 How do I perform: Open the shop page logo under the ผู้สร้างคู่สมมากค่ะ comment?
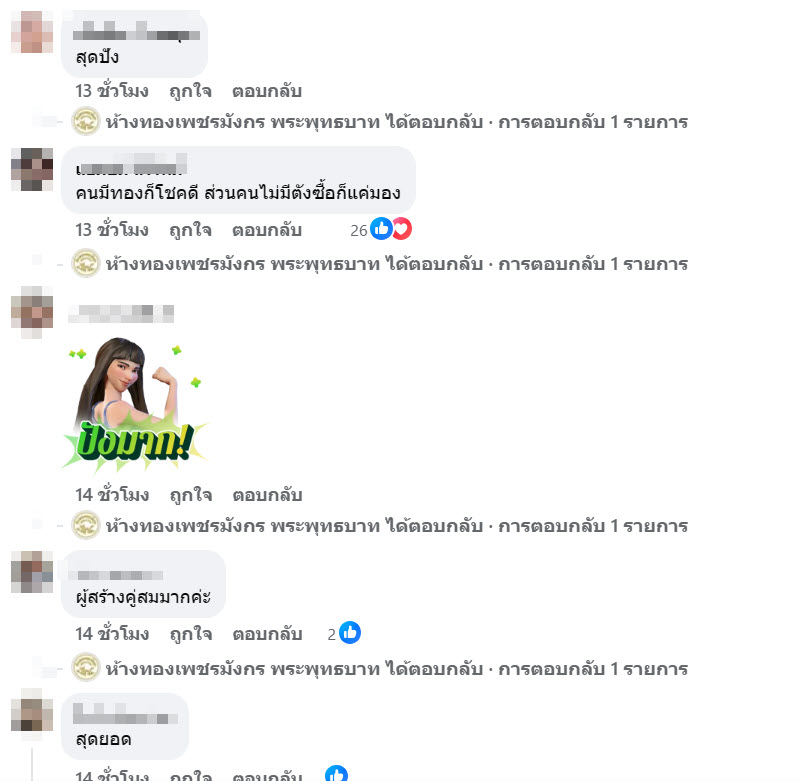click(86, 667)
